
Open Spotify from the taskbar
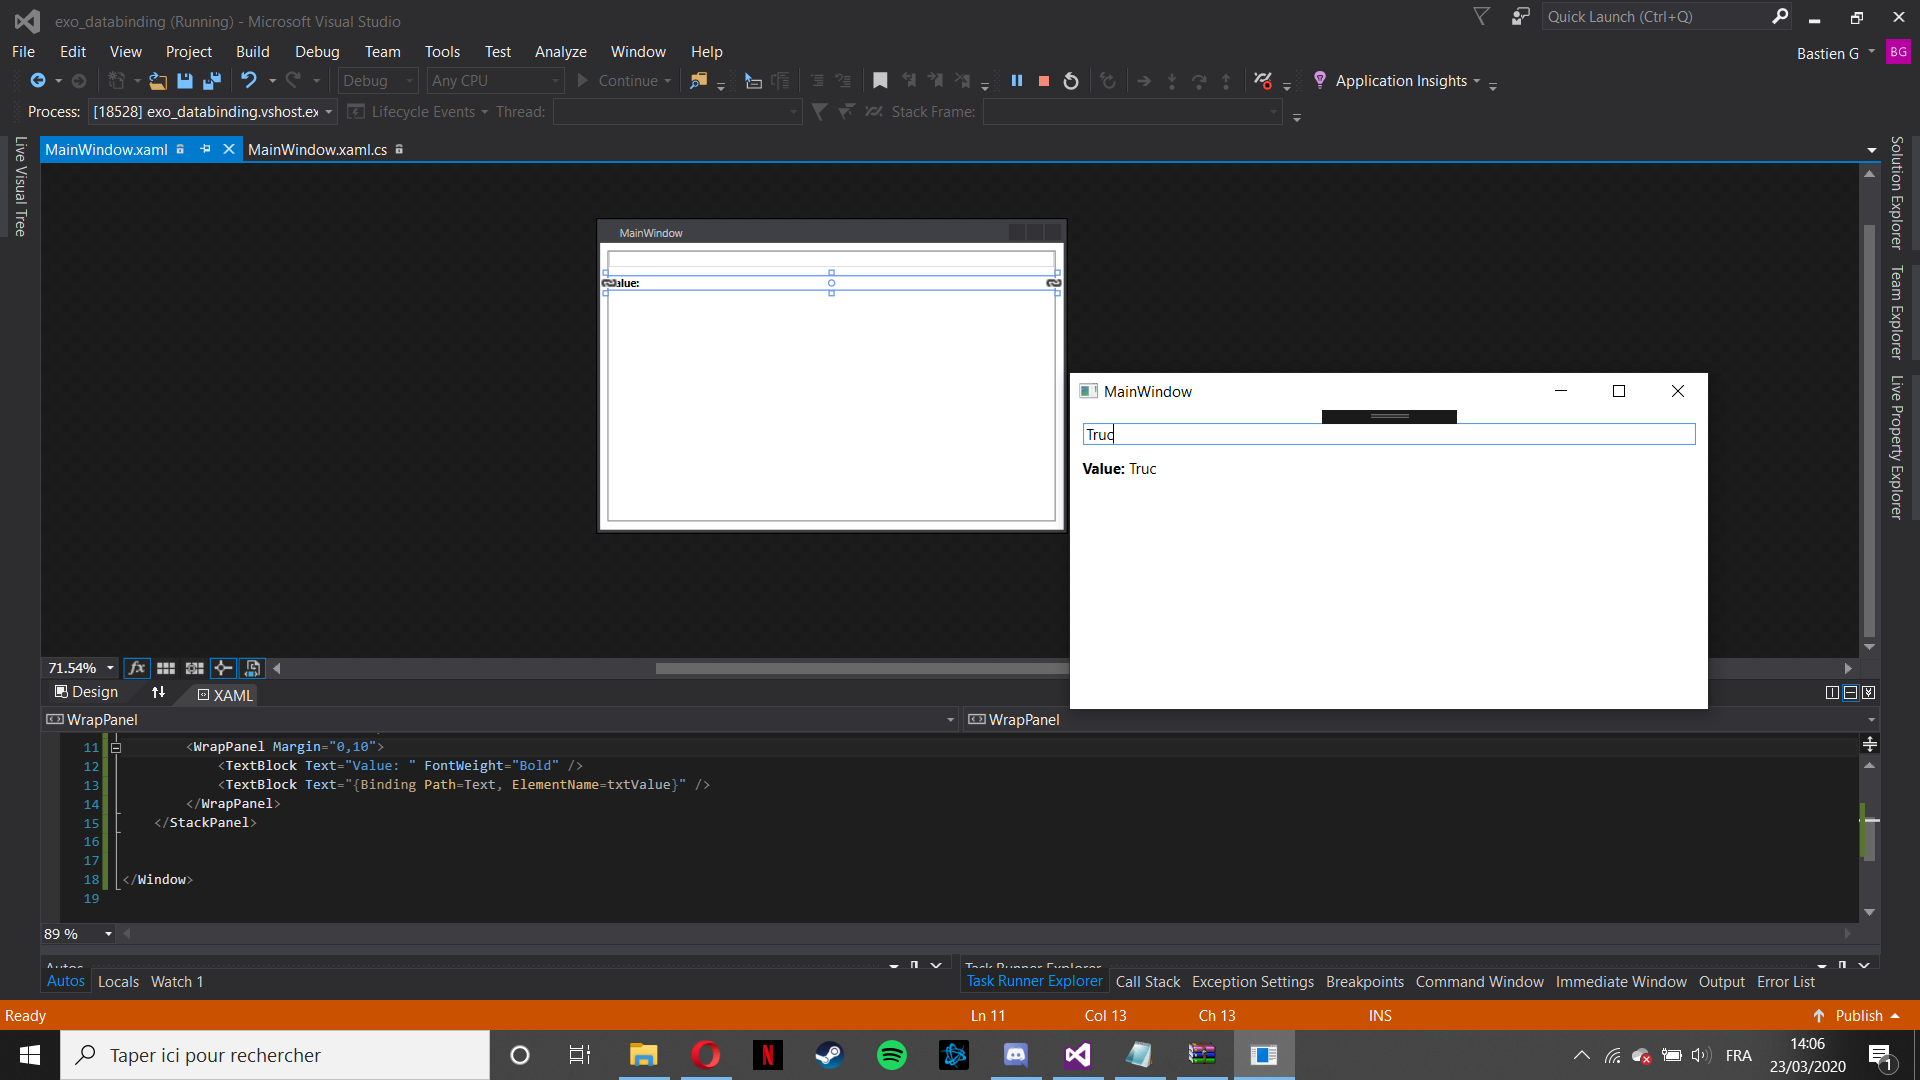891,1055
